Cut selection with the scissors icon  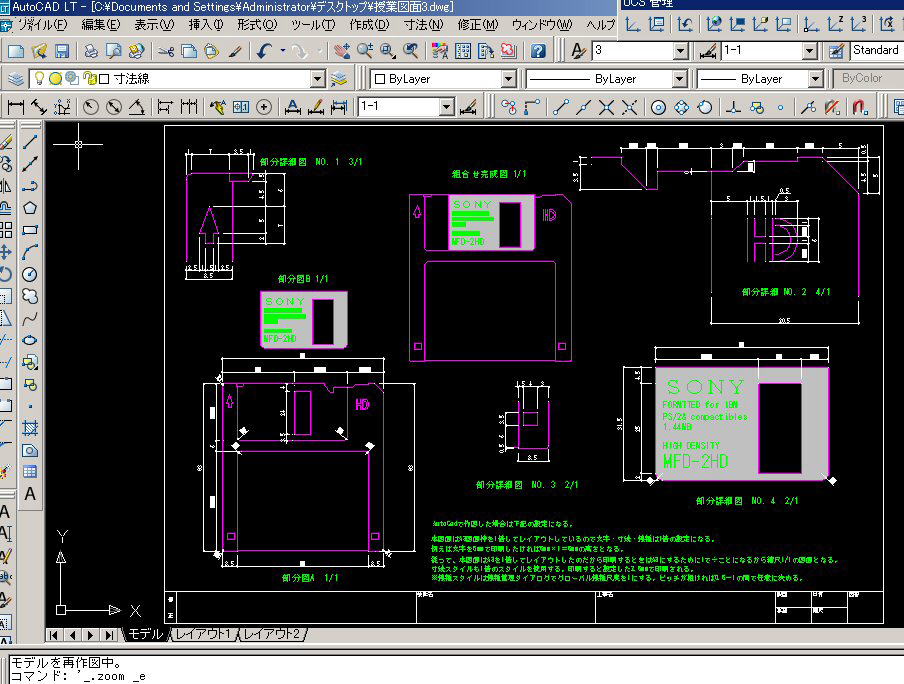pyautogui.click(x=166, y=51)
